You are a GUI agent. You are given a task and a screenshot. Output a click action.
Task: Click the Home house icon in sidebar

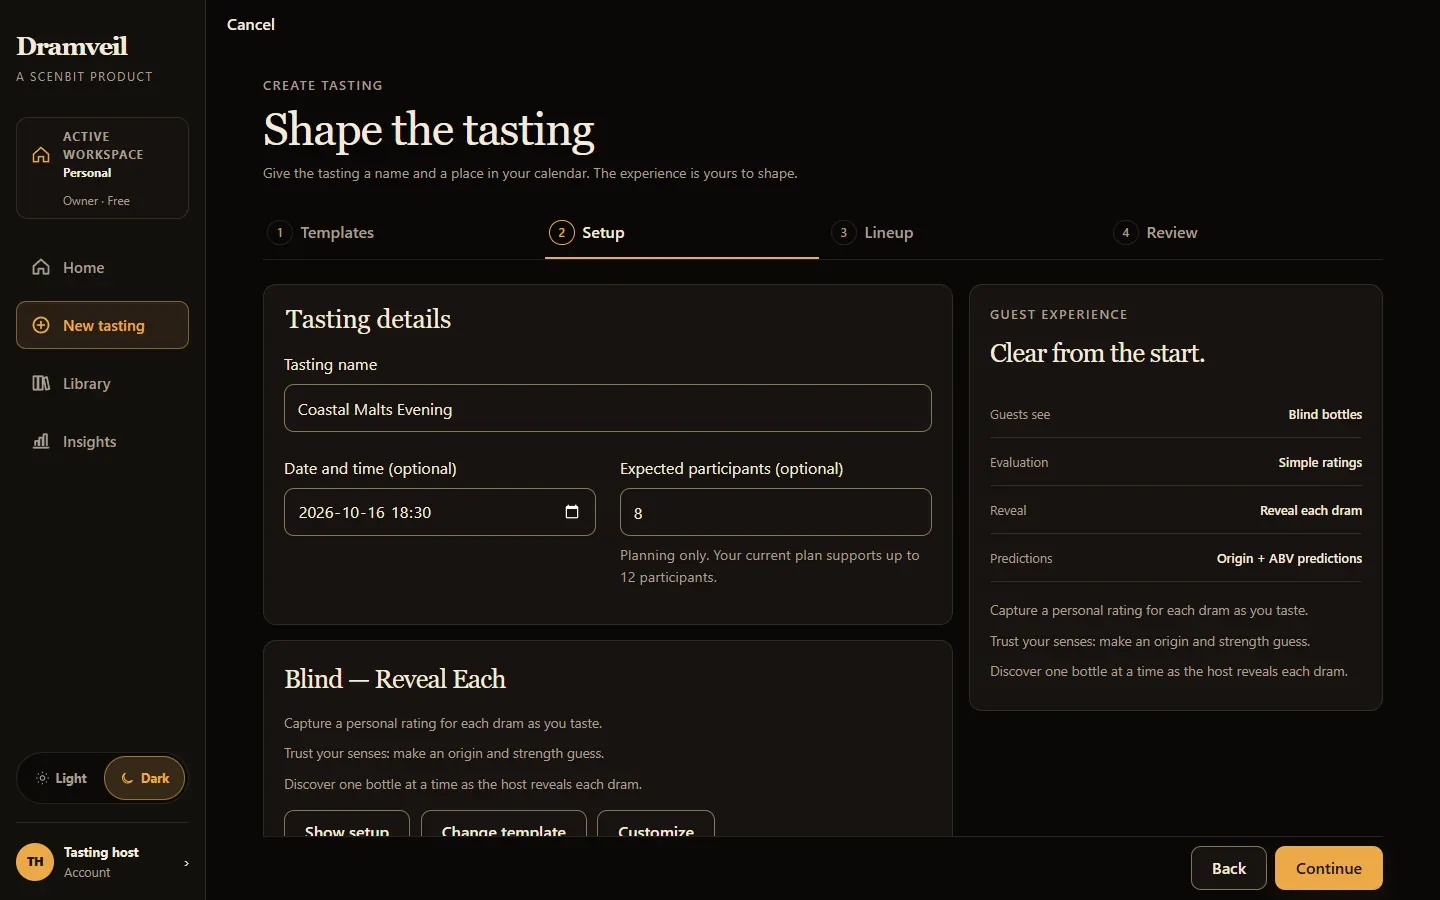41,267
